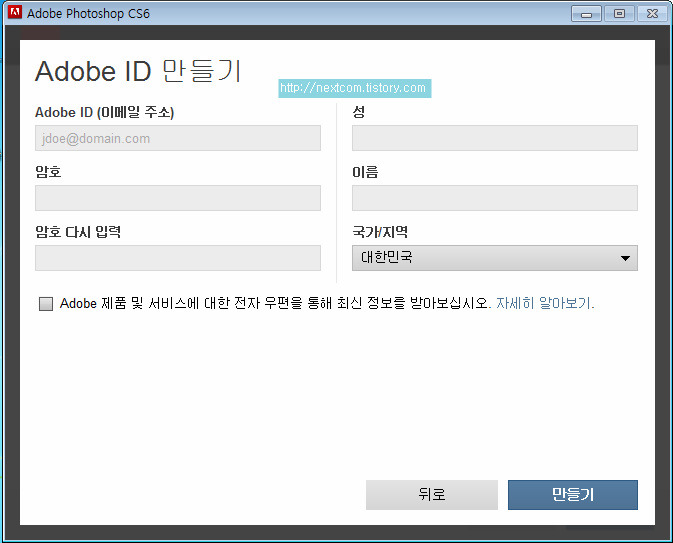673x543 pixels.
Task: Maximize the Adobe Photoshop CS6 window
Action: pyautogui.click(x=619, y=14)
